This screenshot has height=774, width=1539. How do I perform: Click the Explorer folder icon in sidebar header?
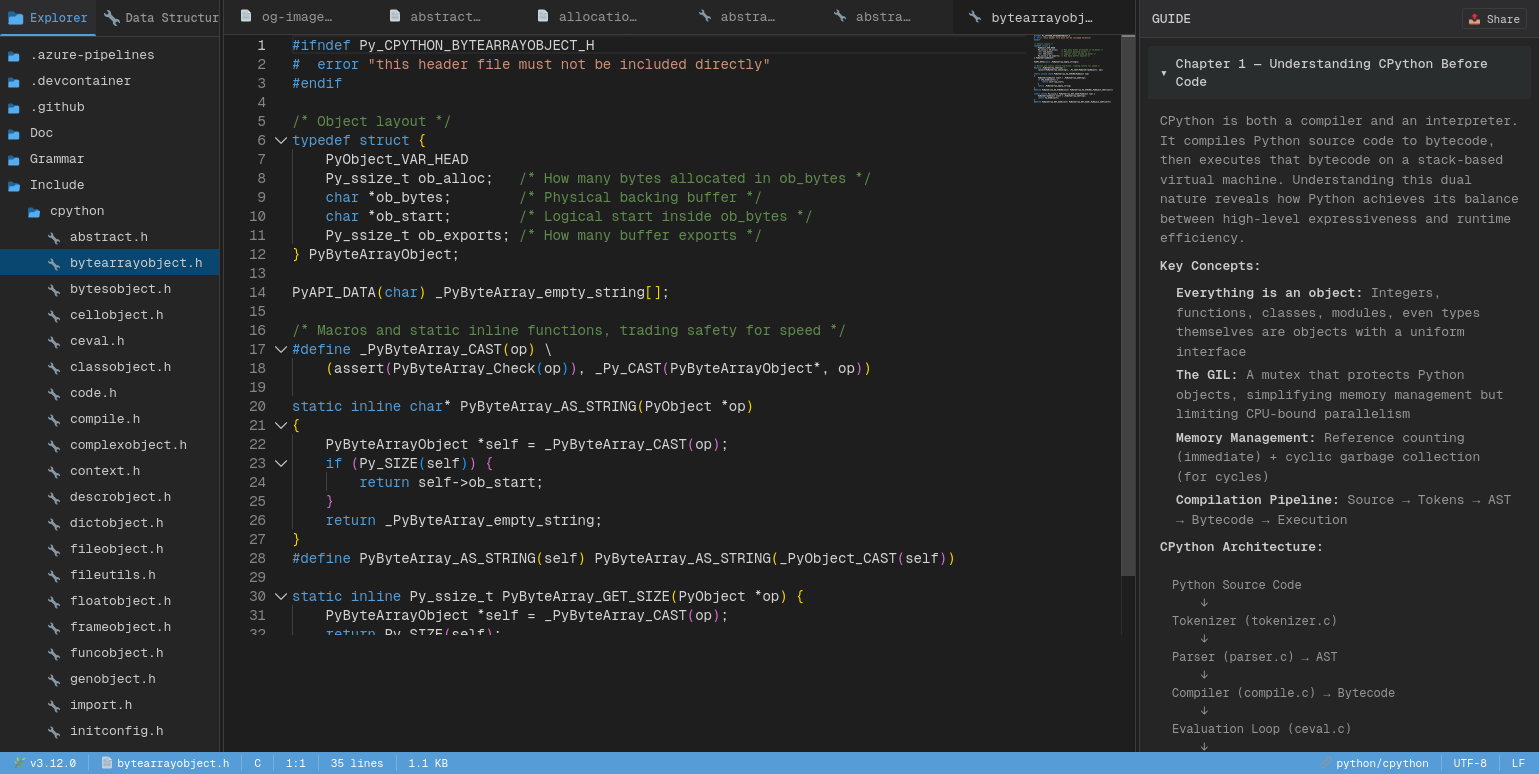16,18
